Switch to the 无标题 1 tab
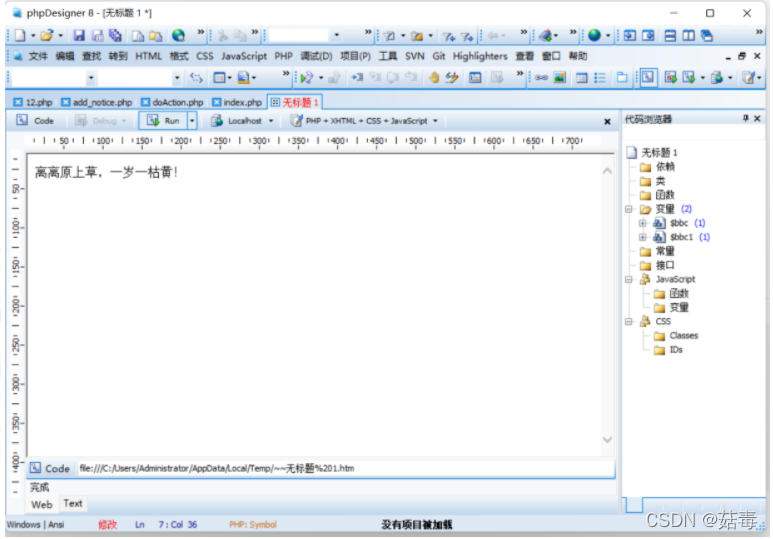 [295, 102]
